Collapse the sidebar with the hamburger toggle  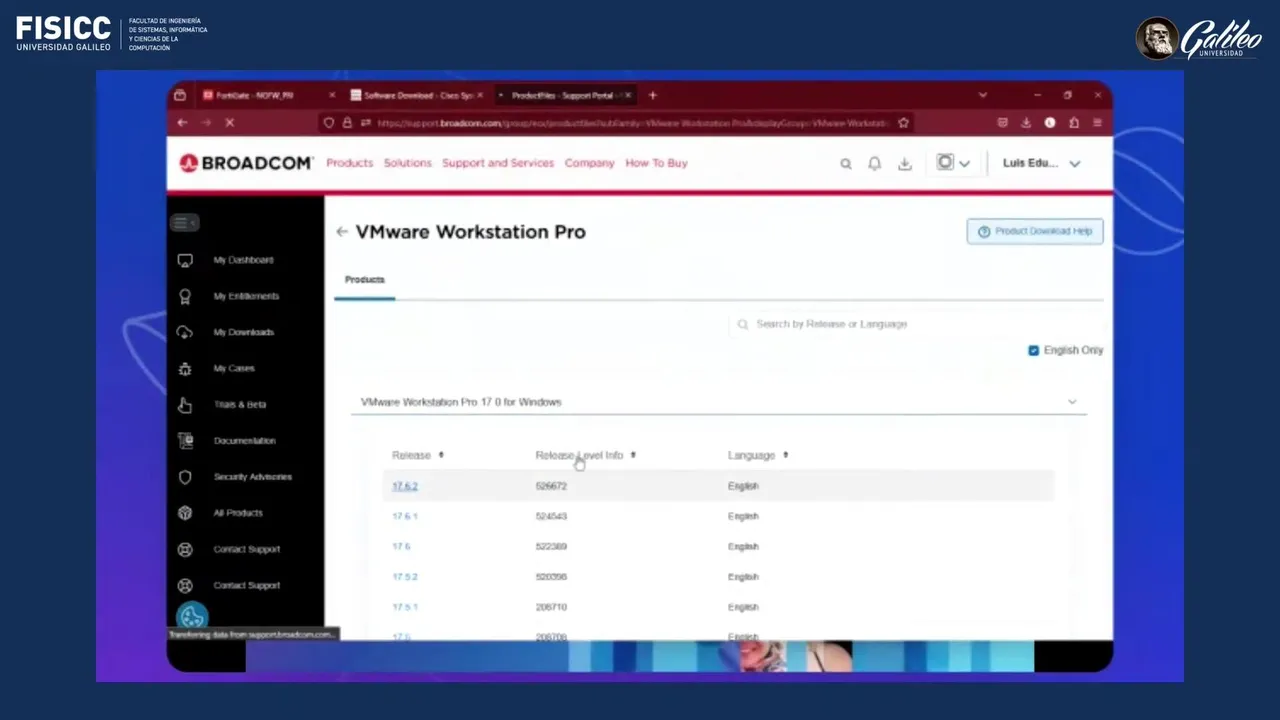click(x=184, y=222)
